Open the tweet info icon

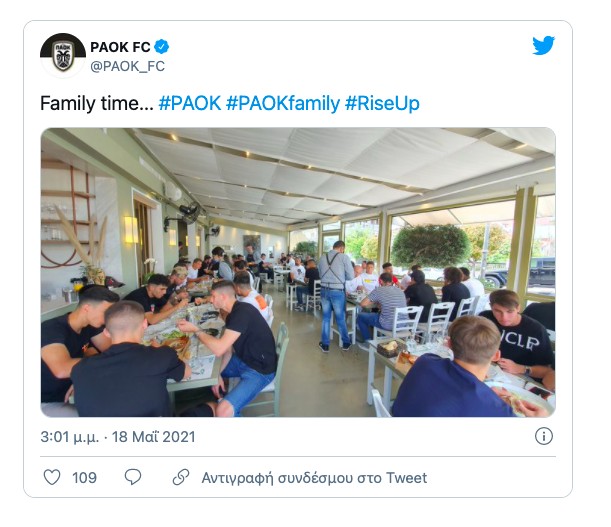pos(543,436)
